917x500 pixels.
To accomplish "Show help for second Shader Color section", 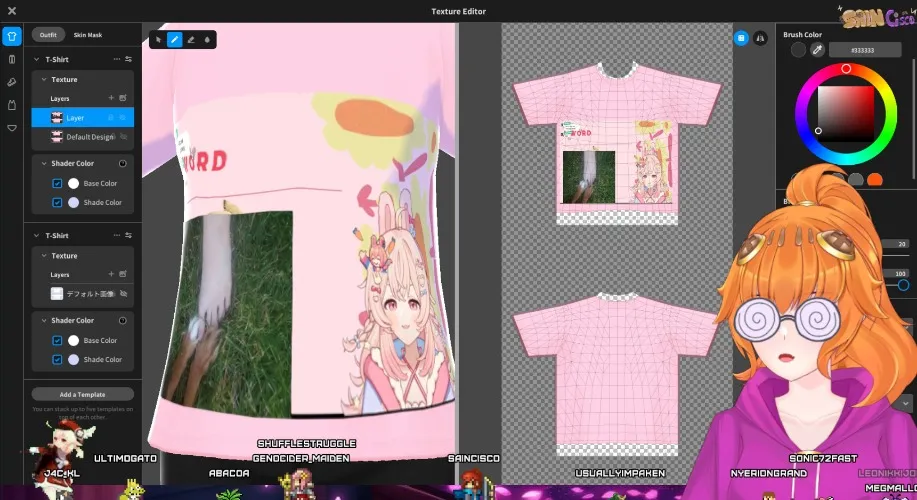I will [123, 320].
